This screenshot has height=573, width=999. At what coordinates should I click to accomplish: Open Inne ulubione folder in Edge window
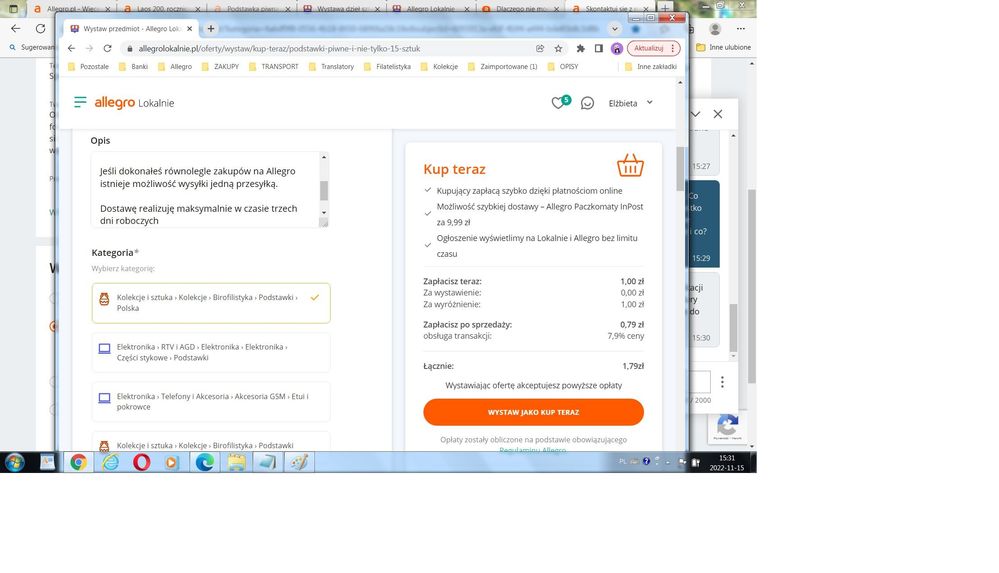point(723,47)
